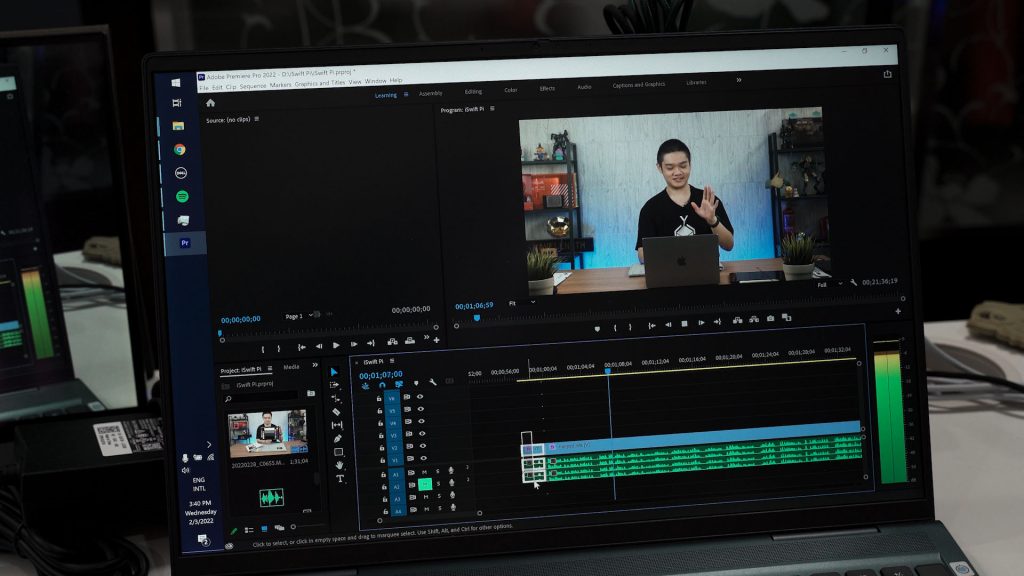Click the Export Frame camera icon
The height and width of the screenshot is (576, 1024).
771,319
